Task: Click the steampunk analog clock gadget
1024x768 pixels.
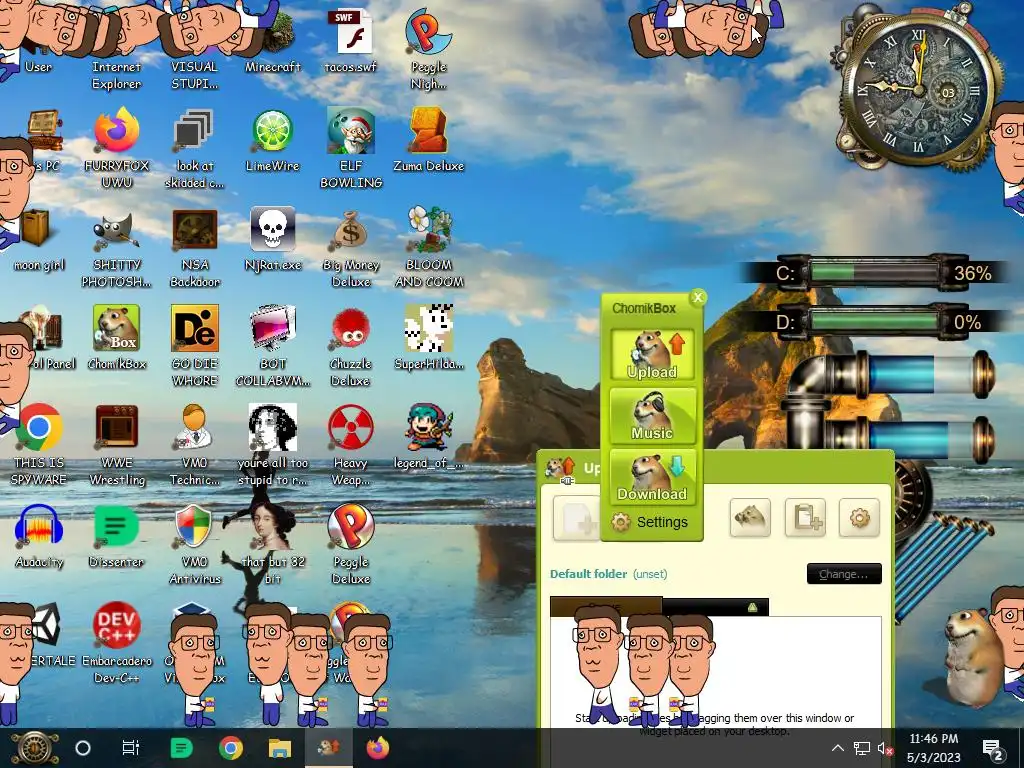Action: coord(918,90)
